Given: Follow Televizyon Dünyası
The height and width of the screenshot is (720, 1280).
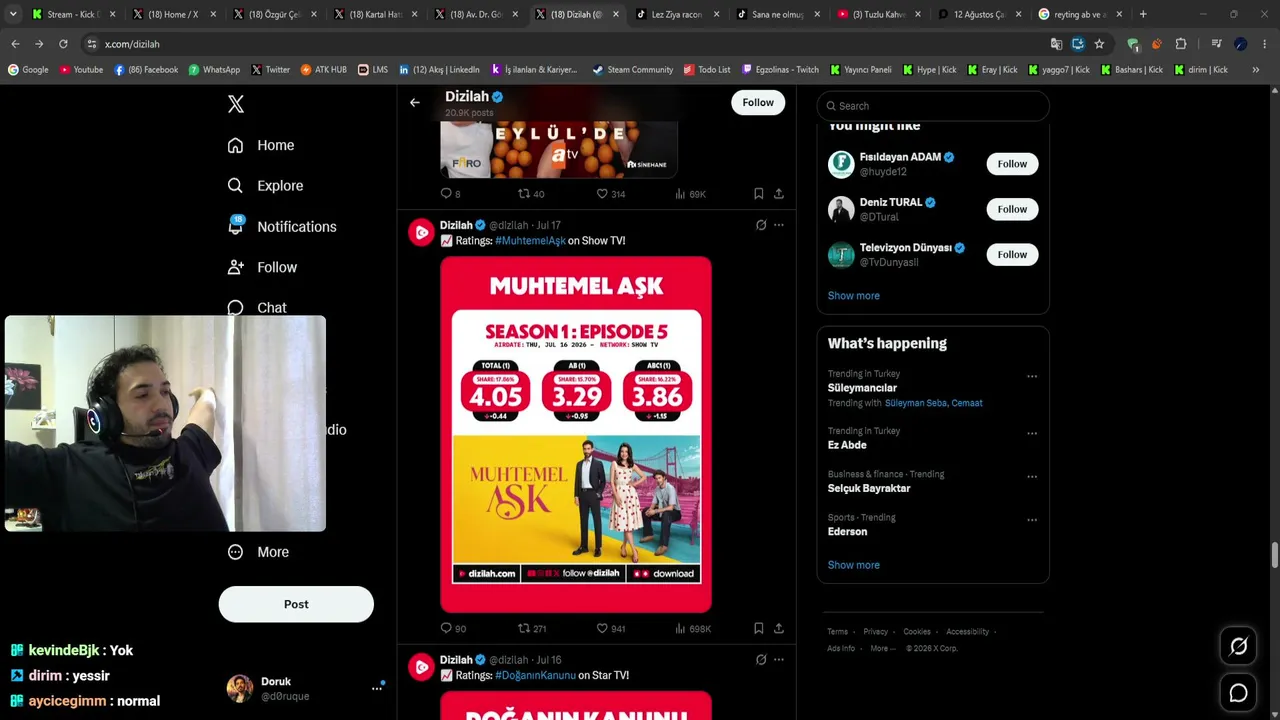Looking at the screenshot, I should tap(1012, 254).
